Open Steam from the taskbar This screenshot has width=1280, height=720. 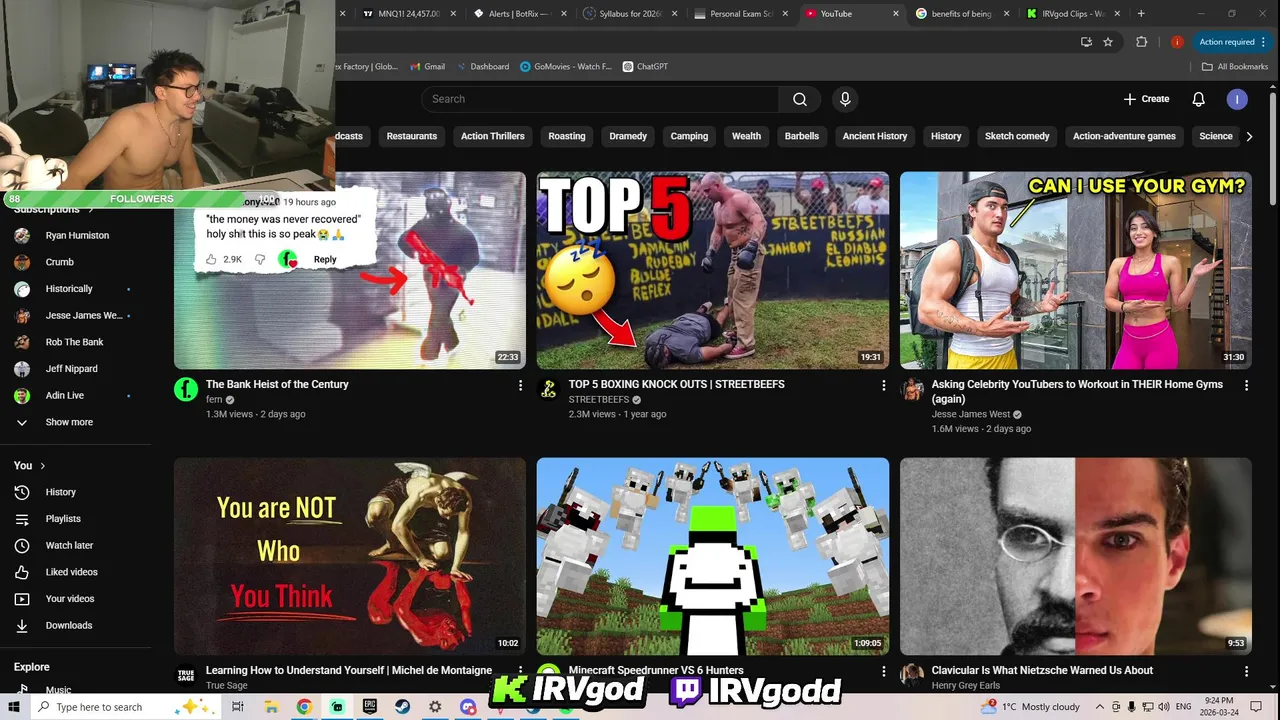[x=402, y=707]
